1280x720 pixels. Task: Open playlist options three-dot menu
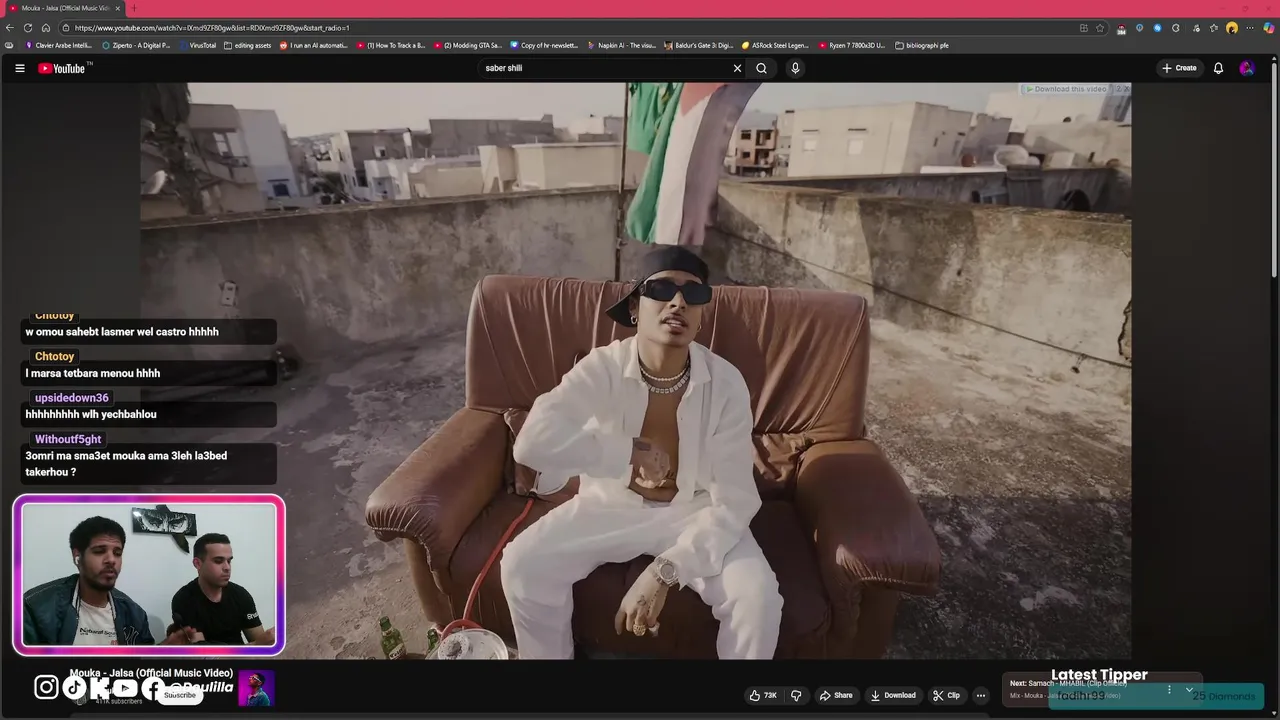coord(1169,689)
